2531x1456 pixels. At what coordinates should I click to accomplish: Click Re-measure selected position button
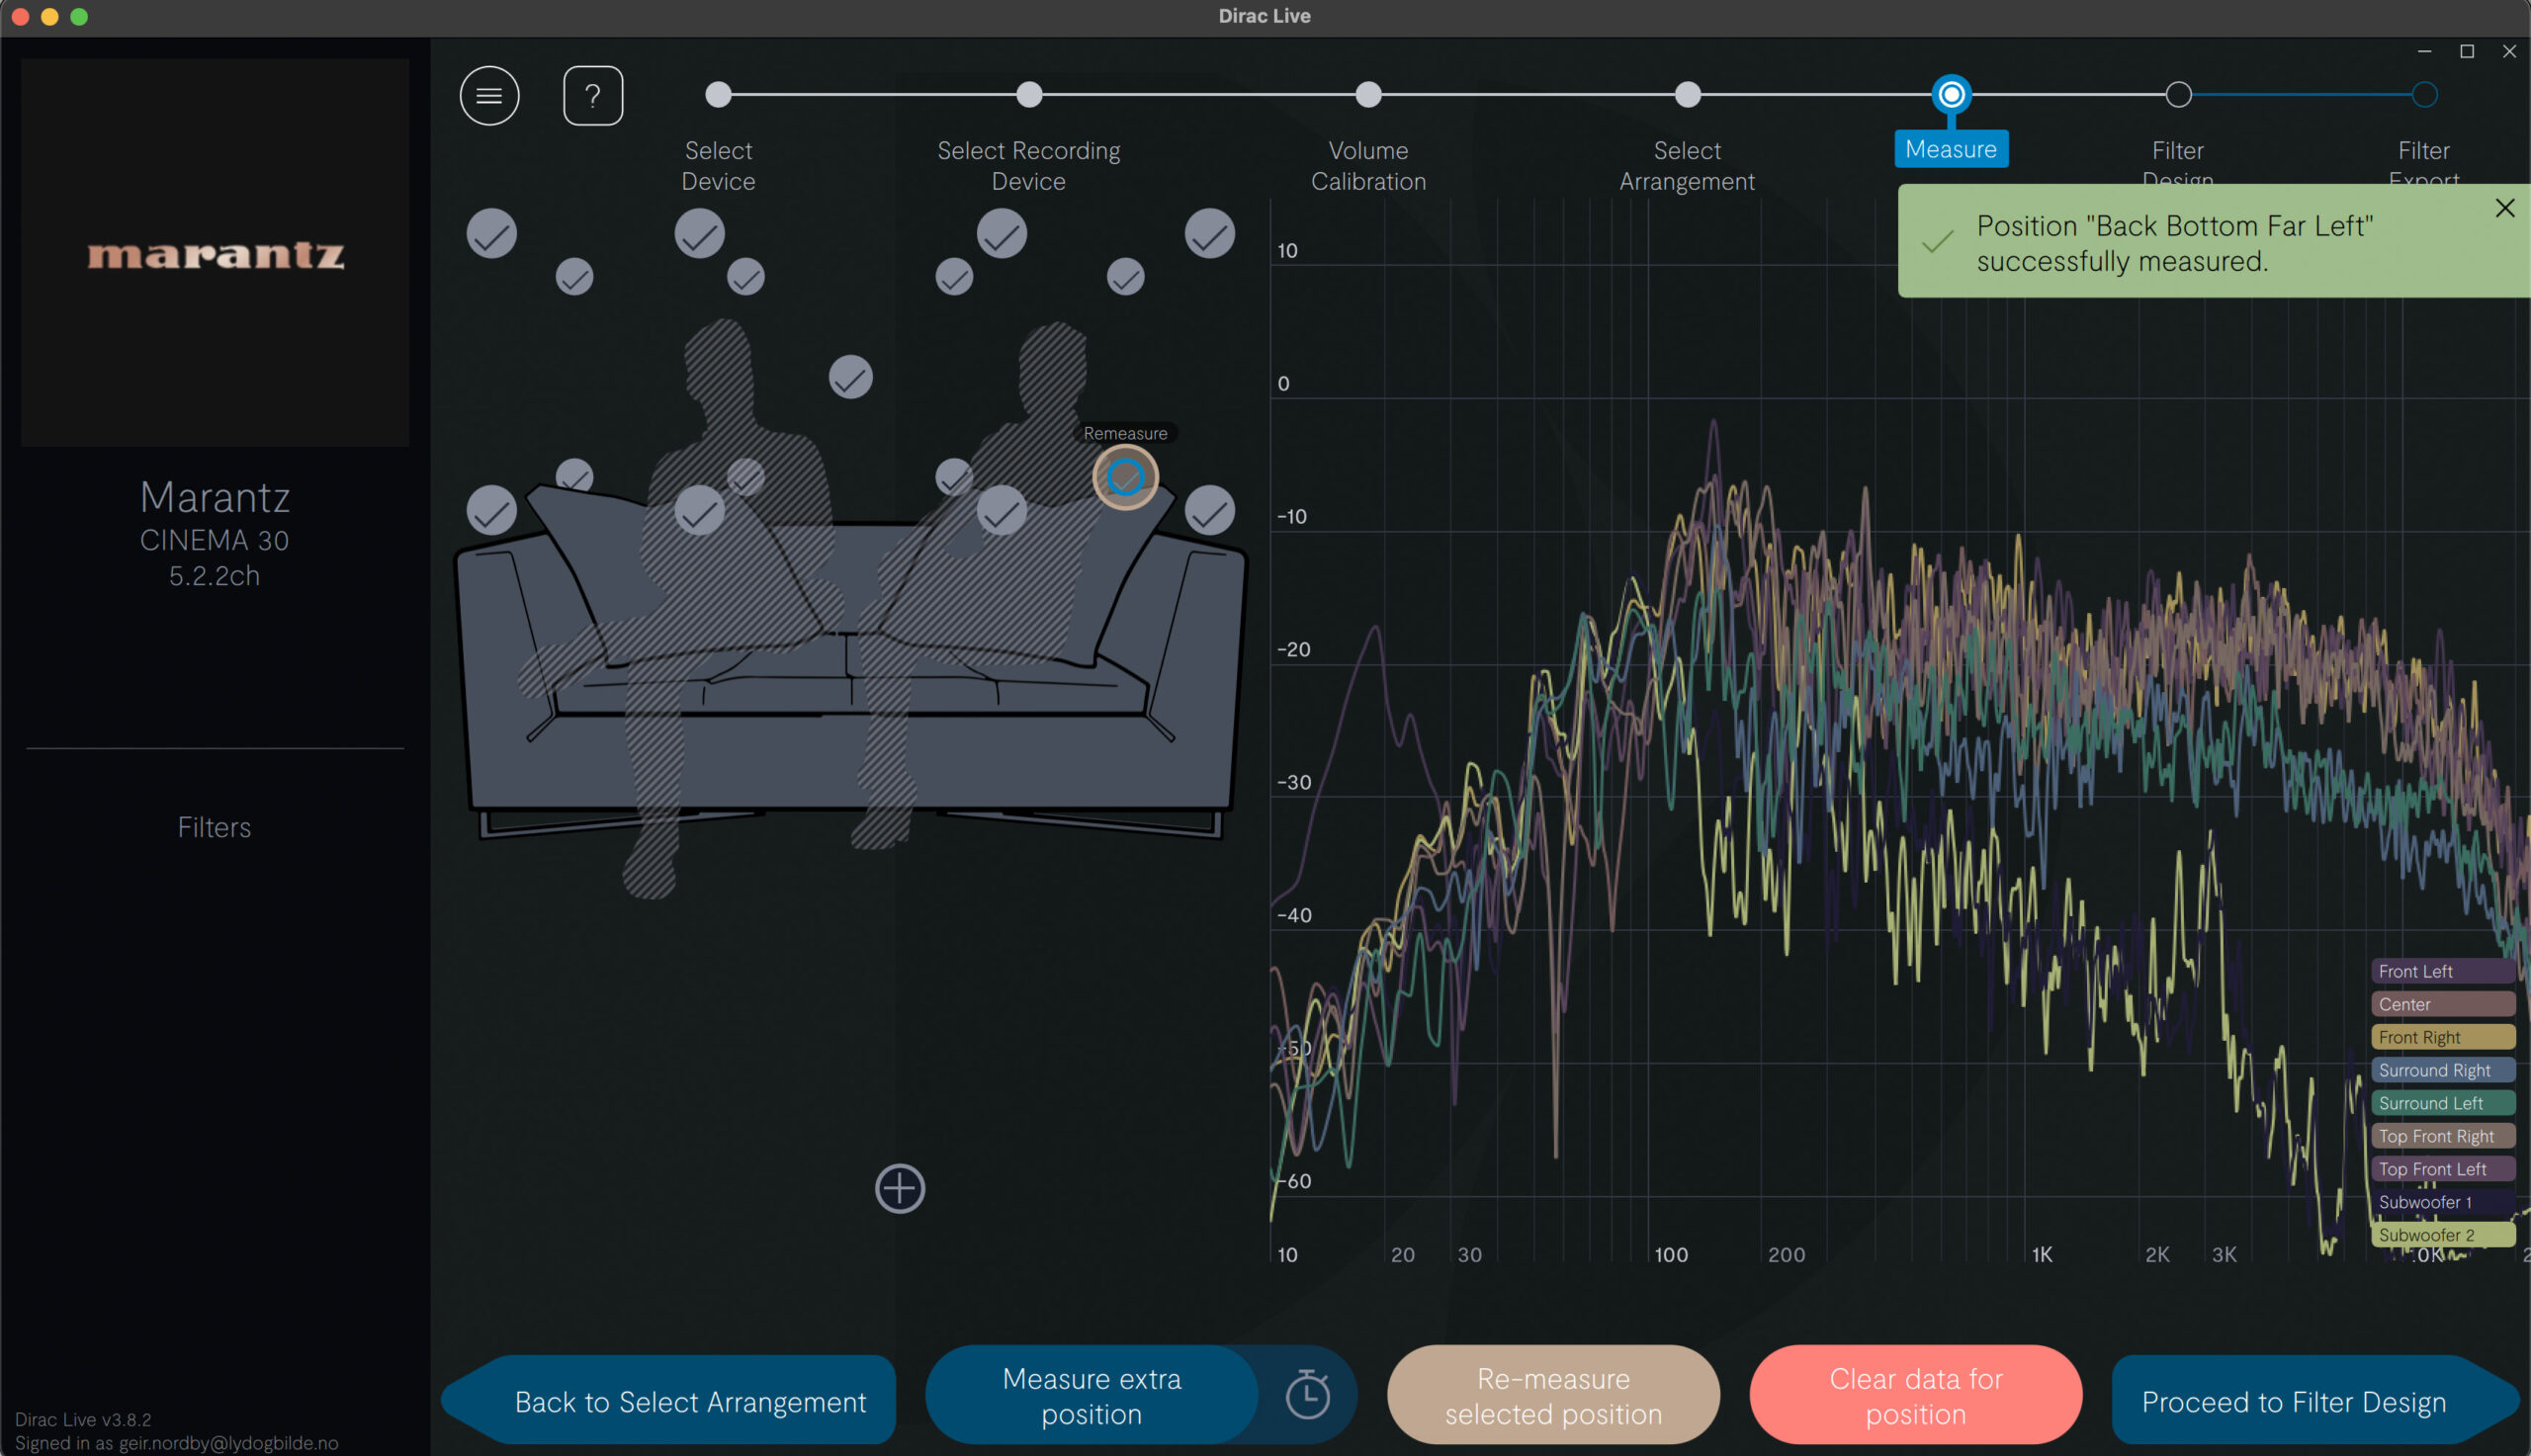click(1553, 1395)
